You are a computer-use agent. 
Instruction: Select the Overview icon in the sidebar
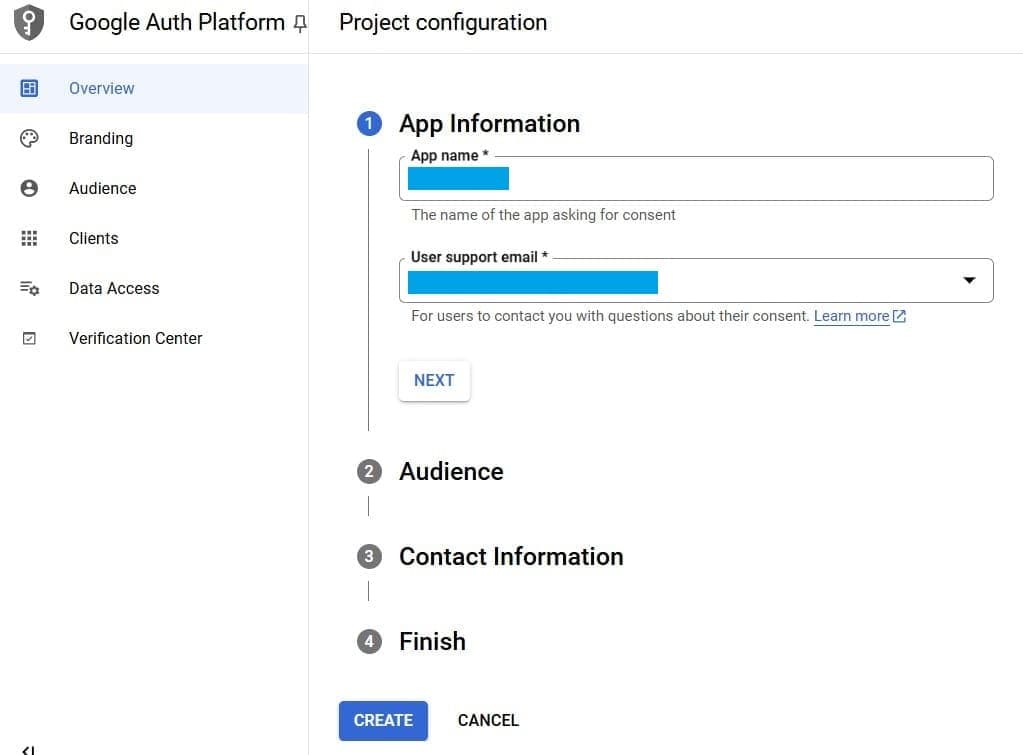29,88
